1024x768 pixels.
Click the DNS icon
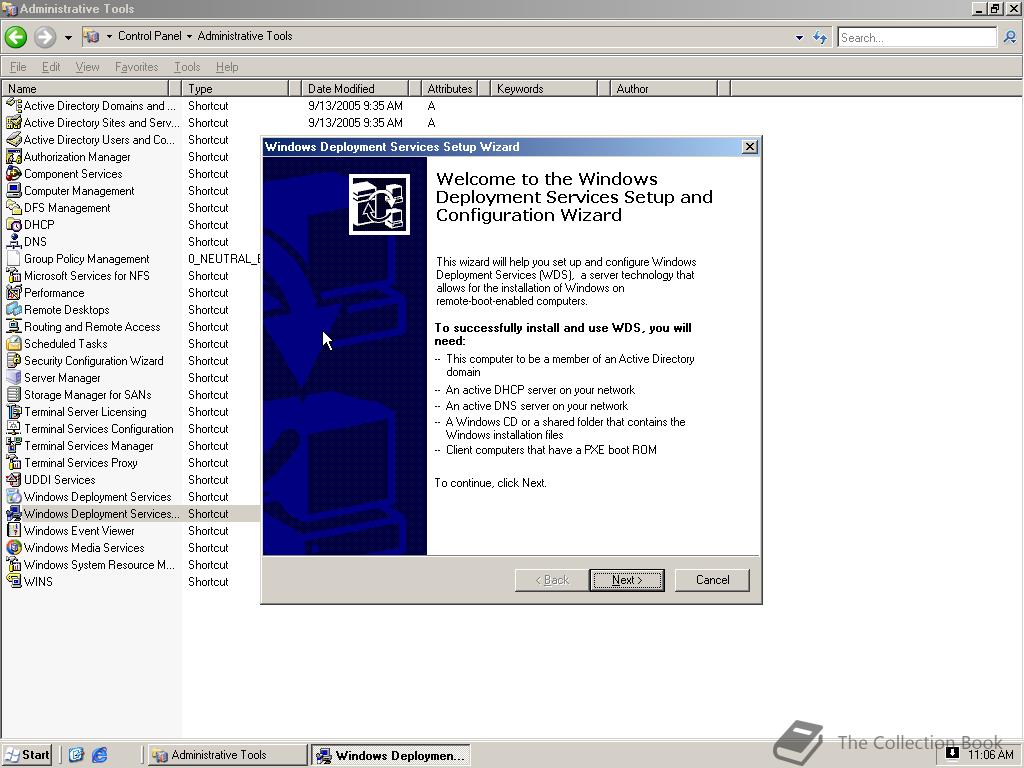(x=14, y=241)
